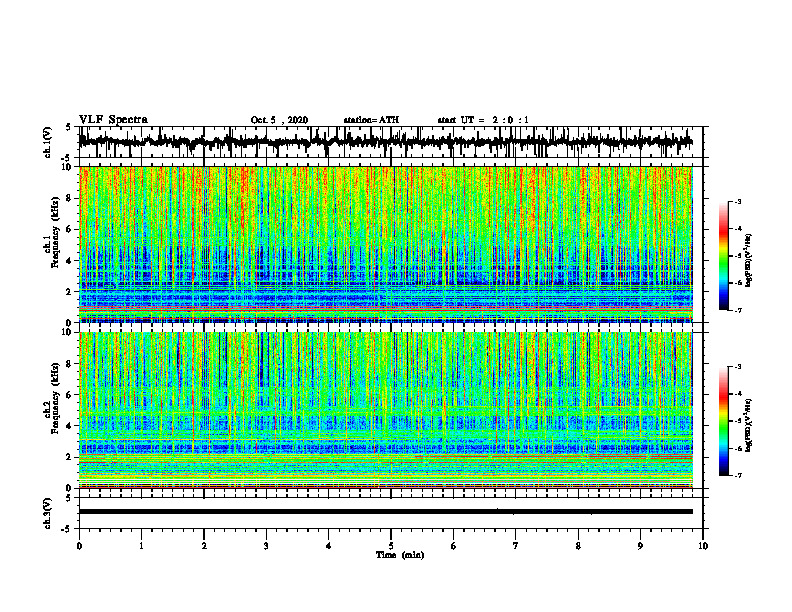This screenshot has height=612, width=792.
Task: Click the ch.1 spectrogram color bar
Action: (724, 256)
